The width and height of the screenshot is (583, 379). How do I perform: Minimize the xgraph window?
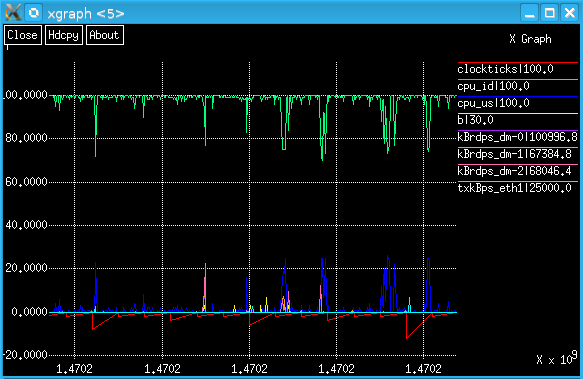[529, 13]
